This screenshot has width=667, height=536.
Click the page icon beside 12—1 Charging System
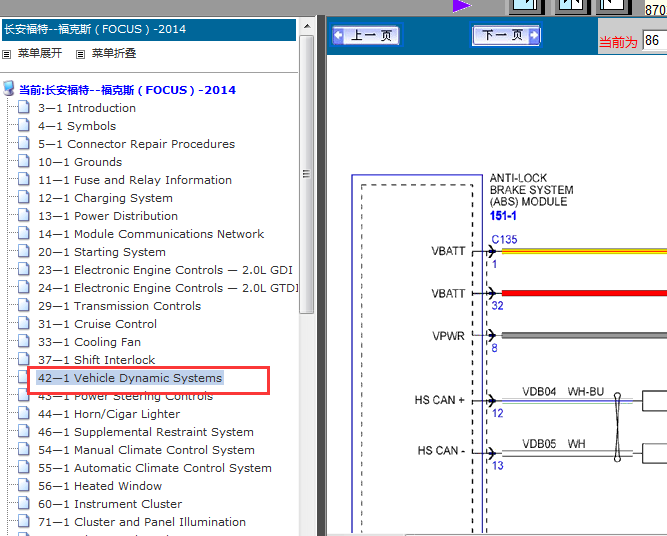point(24,197)
